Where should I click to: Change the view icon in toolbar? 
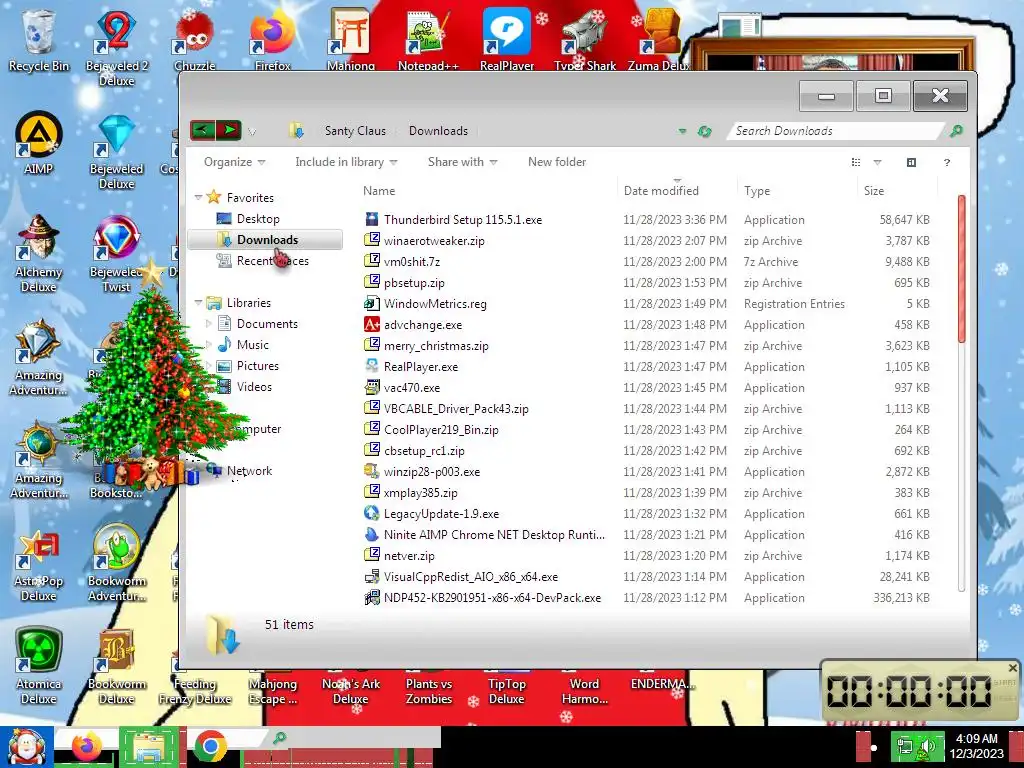coord(856,162)
